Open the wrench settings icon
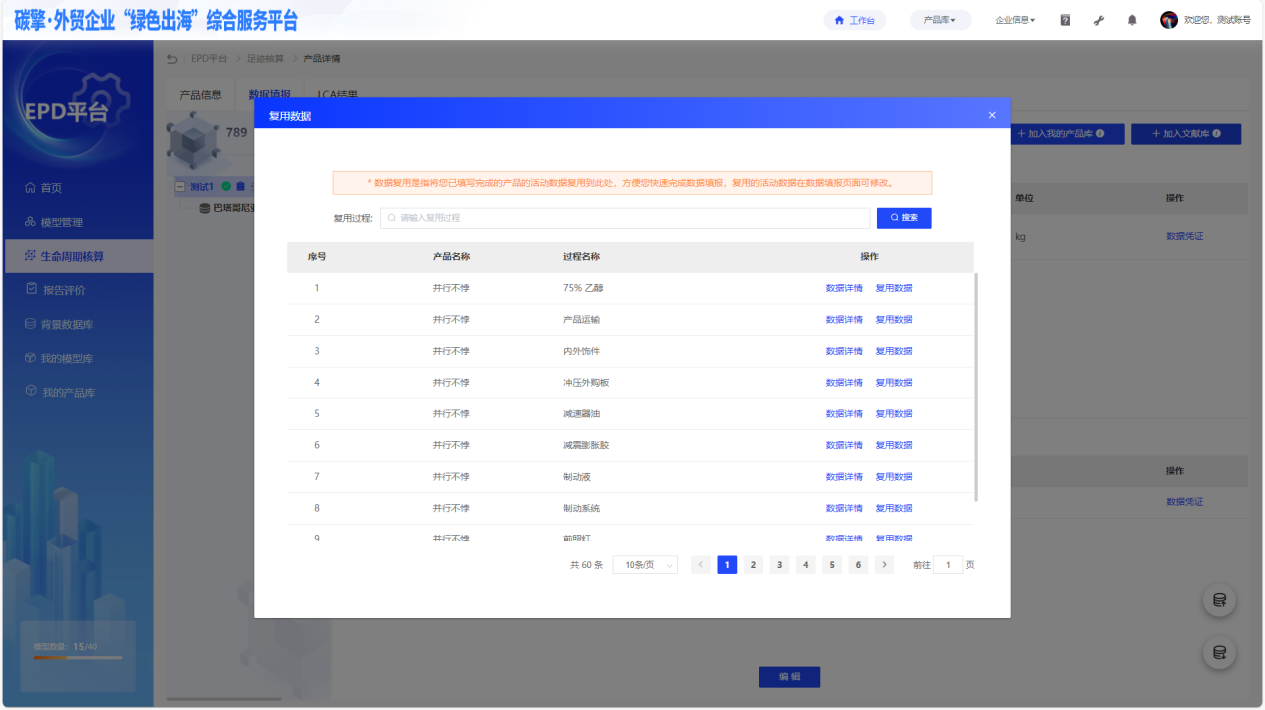 [1099, 20]
